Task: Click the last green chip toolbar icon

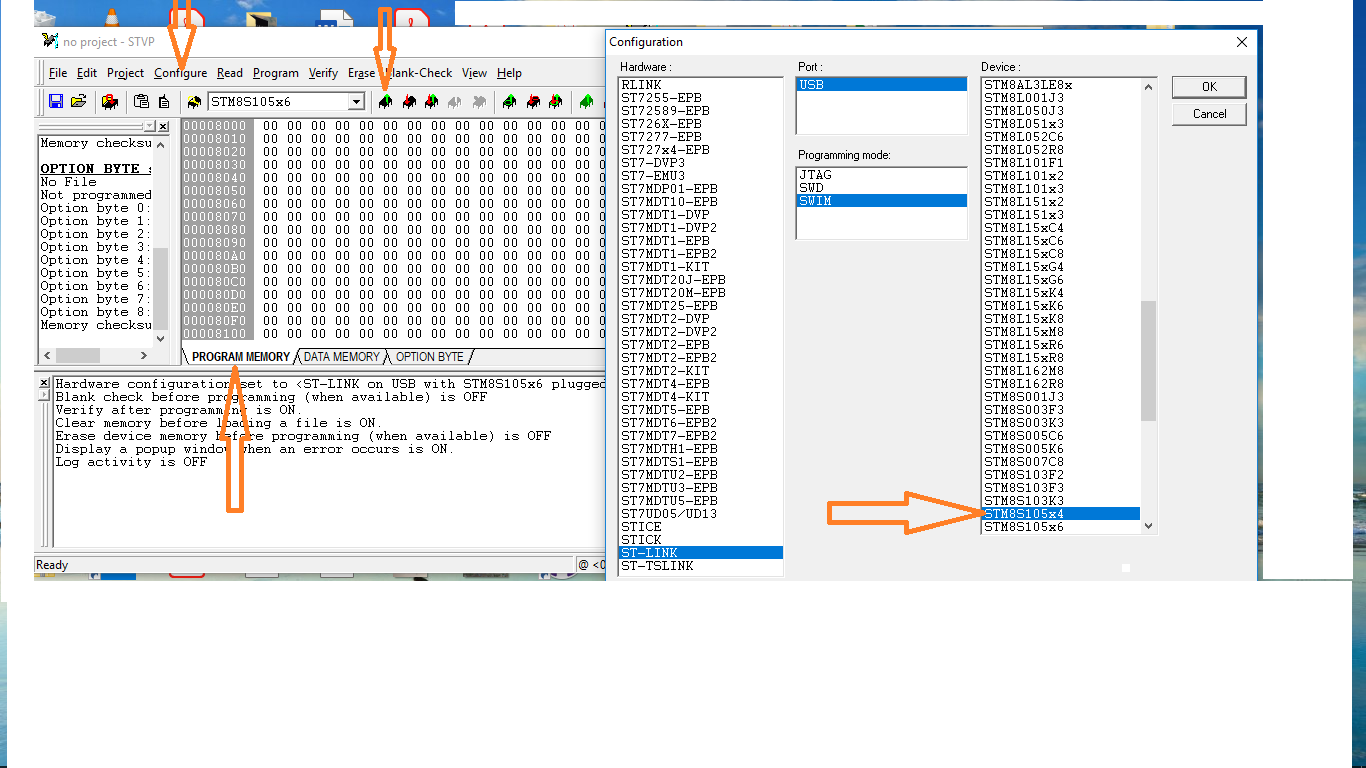Action: click(586, 101)
